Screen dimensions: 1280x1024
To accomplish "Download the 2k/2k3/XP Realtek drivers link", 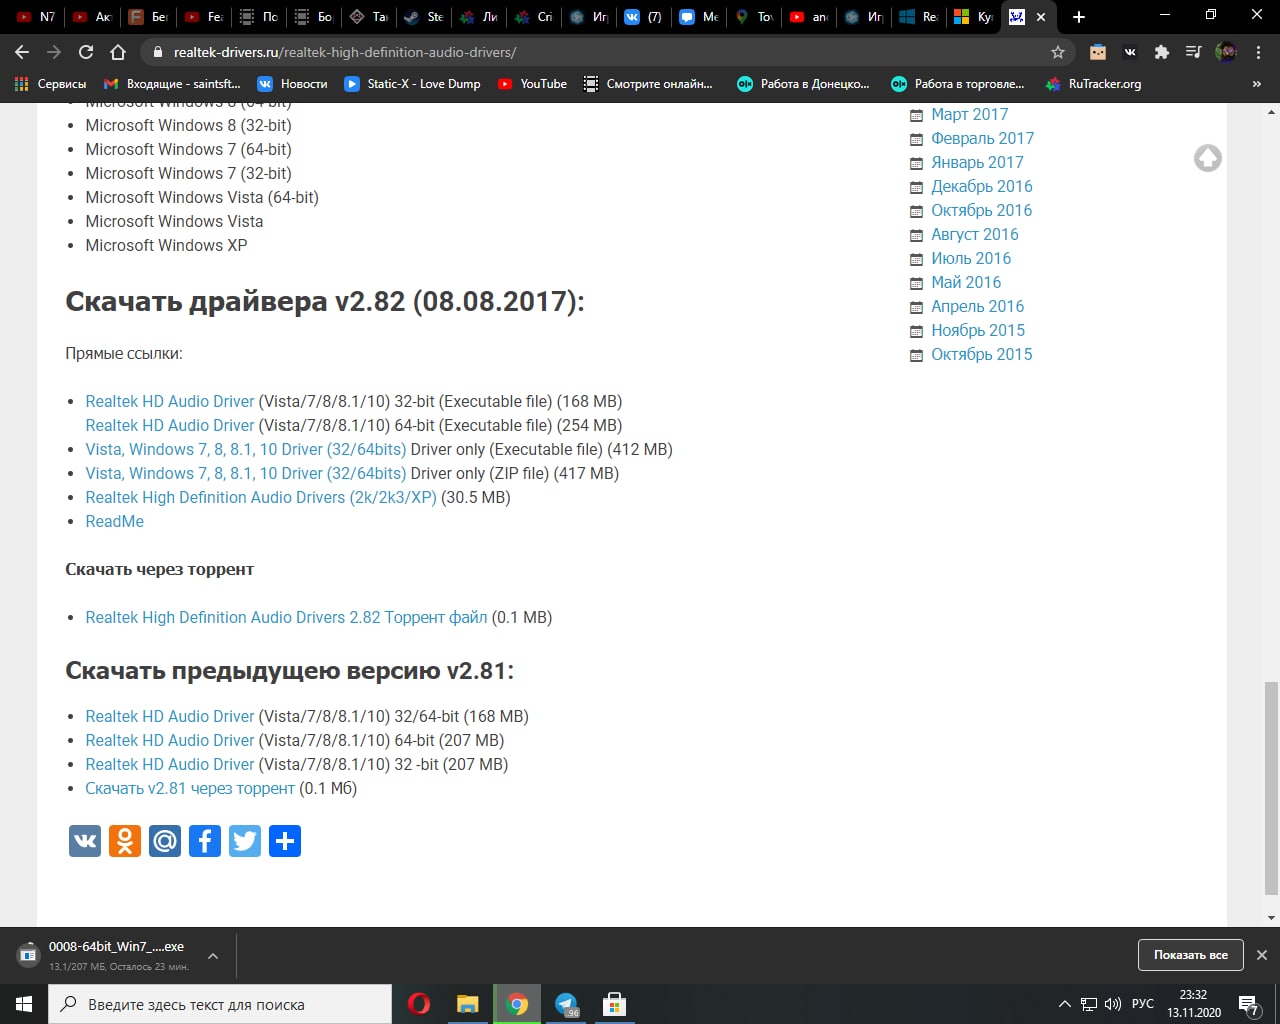I will point(261,497).
